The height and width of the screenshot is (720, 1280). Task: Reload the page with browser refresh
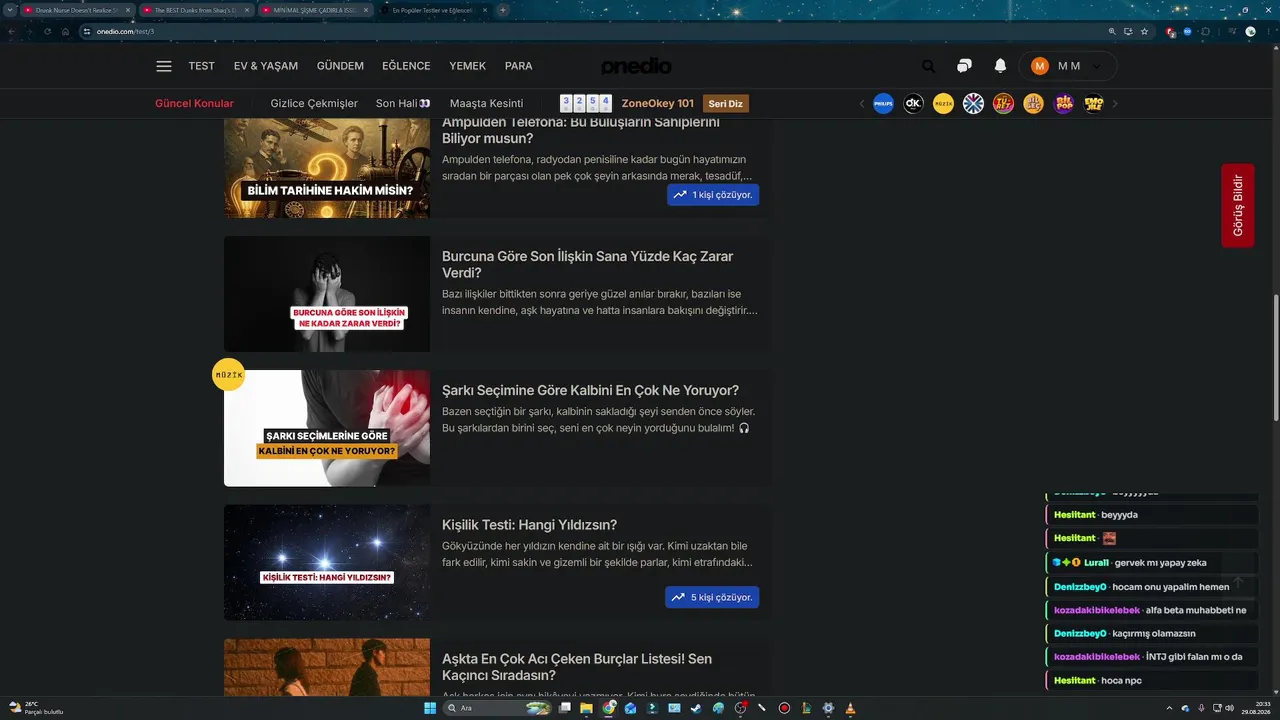pyautogui.click(x=47, y=31)
